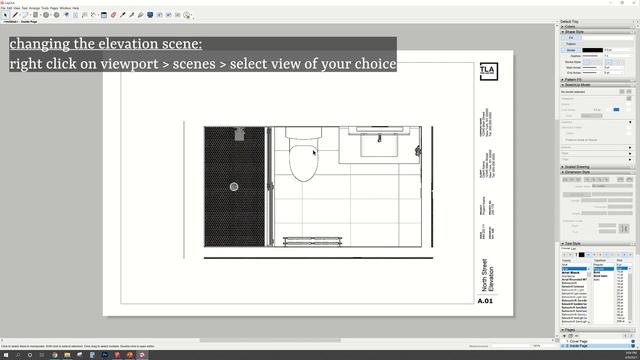This screenshot has width=640, height=360.
Task: Select the Label tool
Action: [84, 15]
